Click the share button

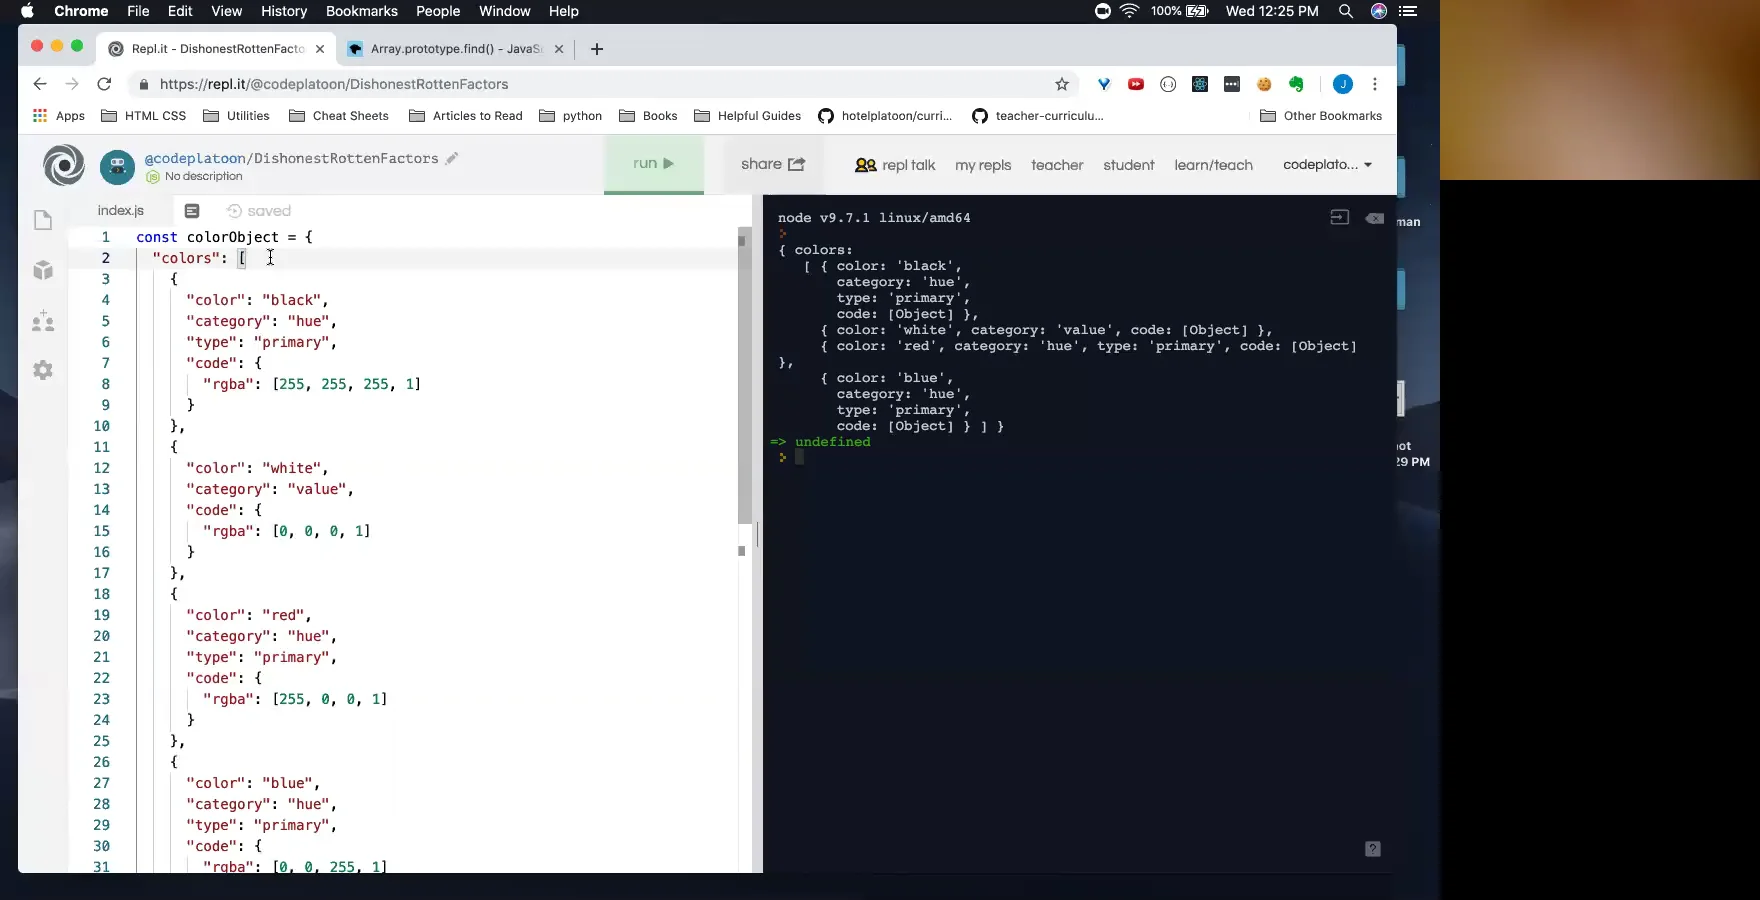[x=771, y=164]
